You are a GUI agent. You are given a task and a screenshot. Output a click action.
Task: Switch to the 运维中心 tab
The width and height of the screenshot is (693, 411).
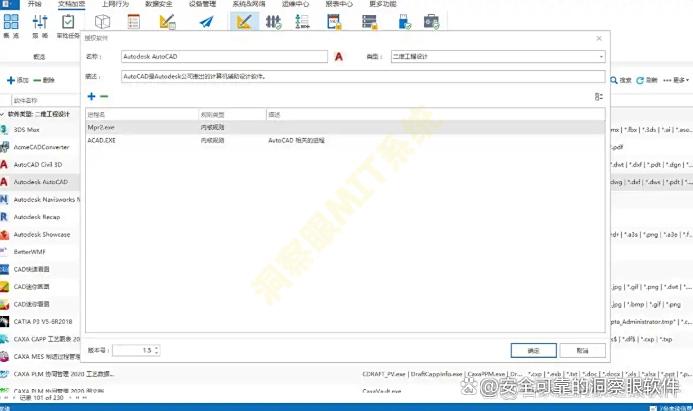tap(295, 4)
